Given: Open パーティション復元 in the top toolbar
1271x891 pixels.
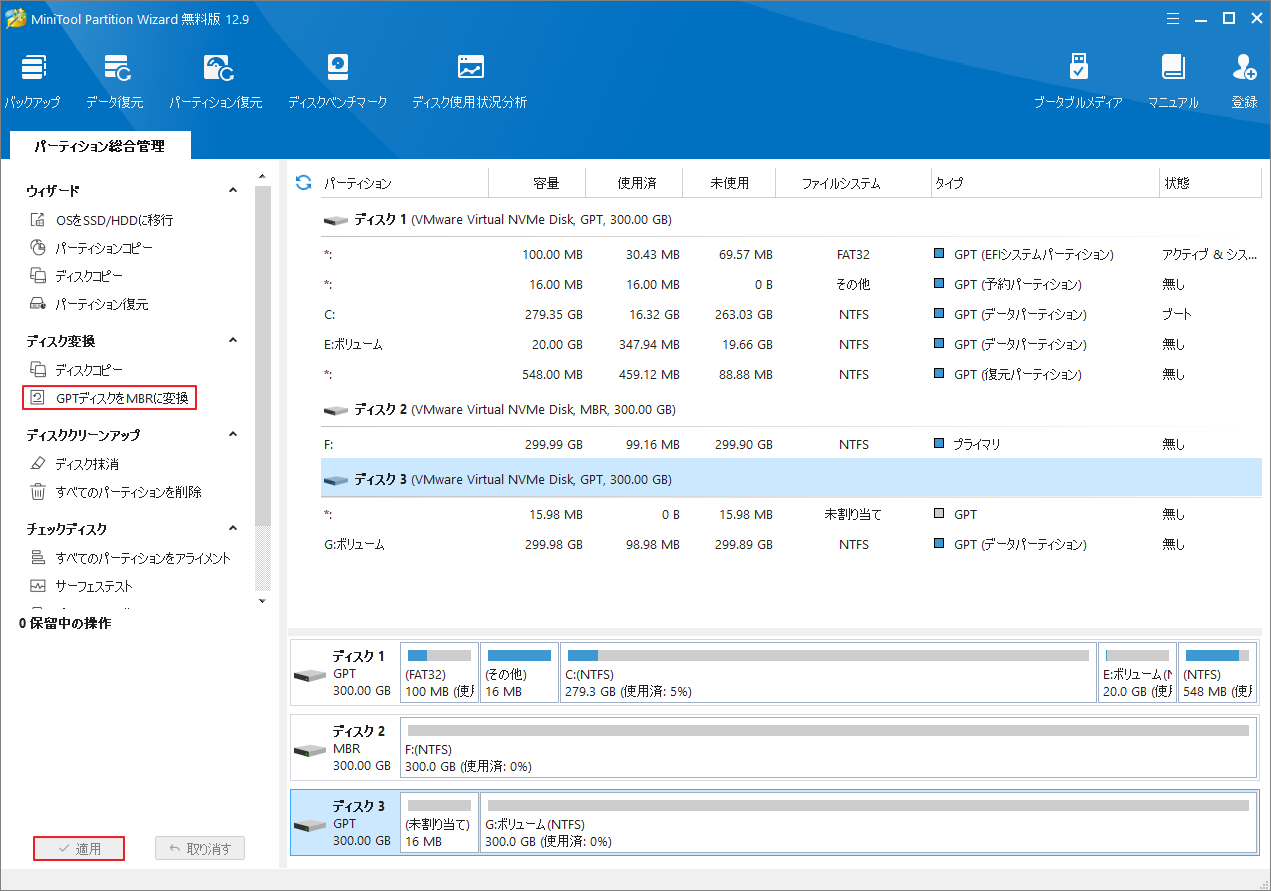Looking at the screenshot, I should (x=216, y=81).
